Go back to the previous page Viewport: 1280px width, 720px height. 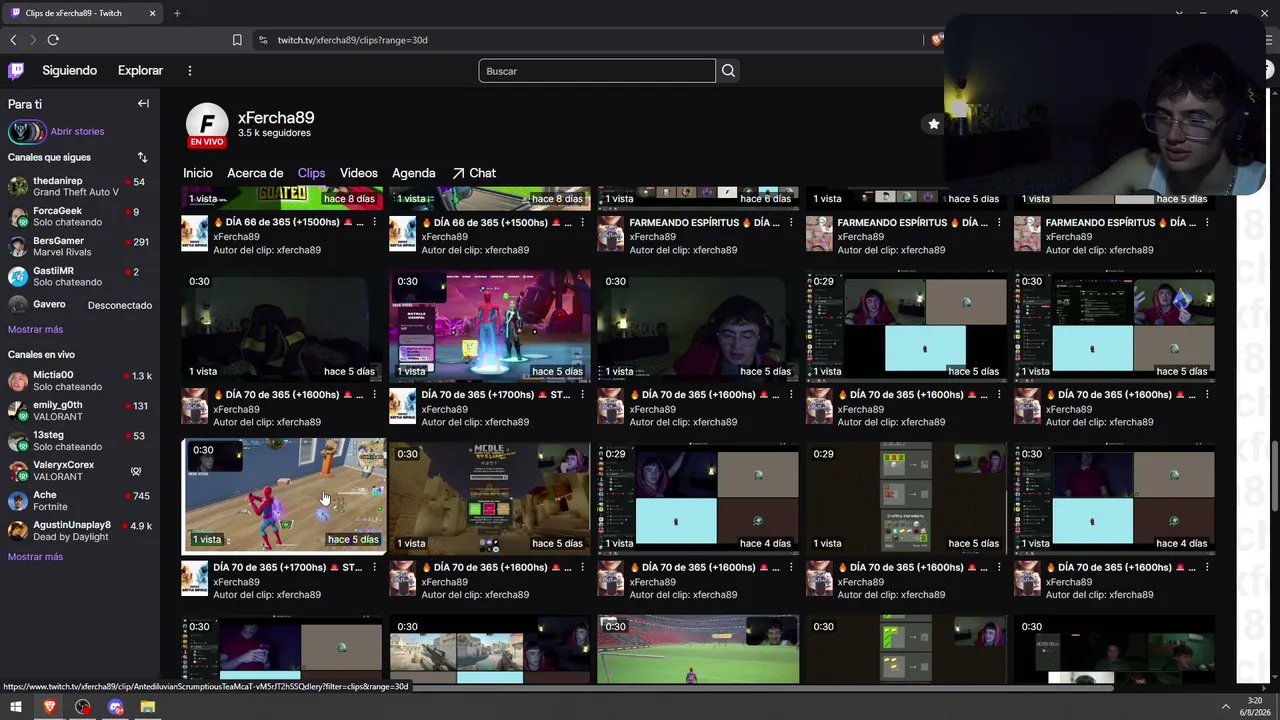point(13,40)
